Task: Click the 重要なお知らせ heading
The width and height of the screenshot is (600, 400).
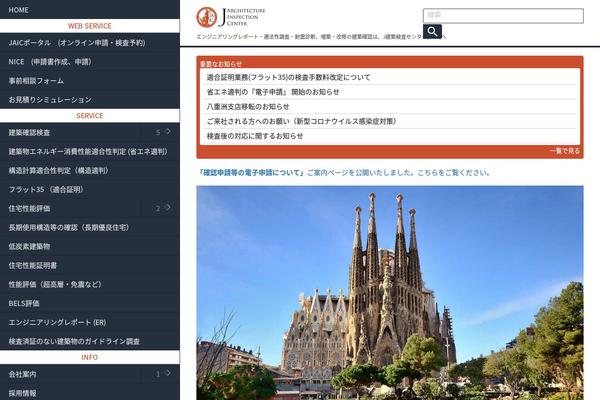Action: (x=221, y=64)
